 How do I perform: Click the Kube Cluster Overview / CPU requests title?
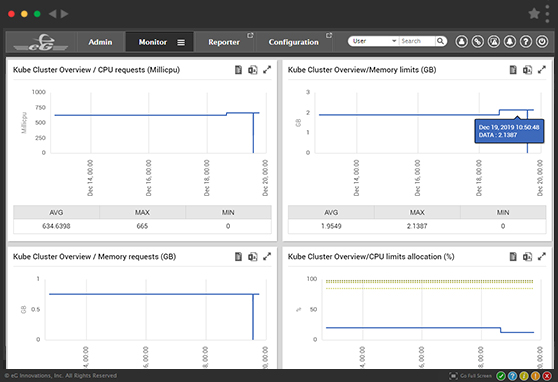[96, 70]
